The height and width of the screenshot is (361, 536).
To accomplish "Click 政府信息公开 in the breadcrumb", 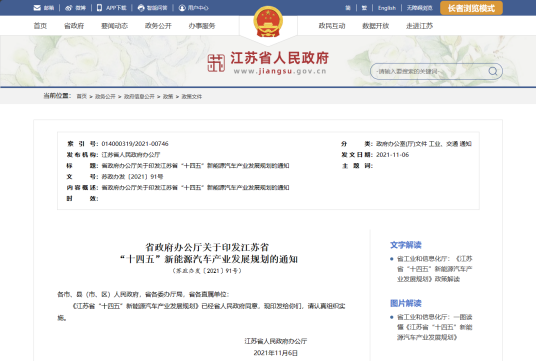I will click(139, 96).
